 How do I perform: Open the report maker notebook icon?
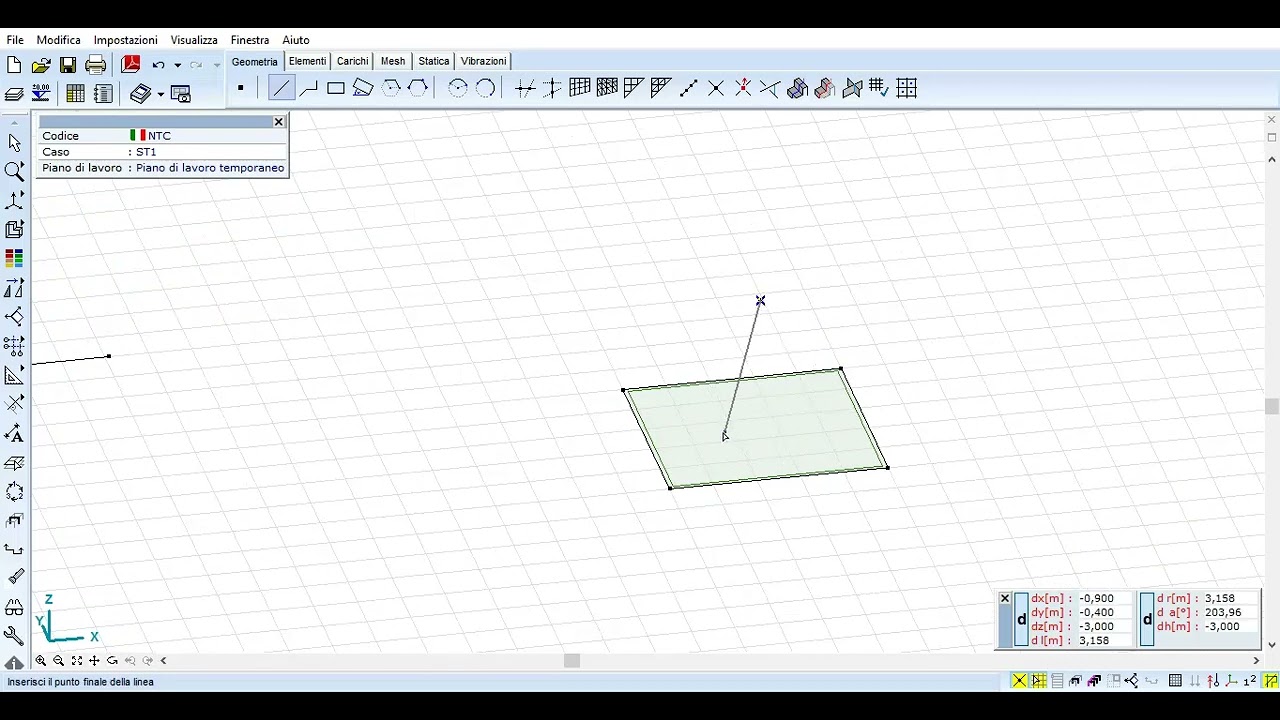click(103, 94)
